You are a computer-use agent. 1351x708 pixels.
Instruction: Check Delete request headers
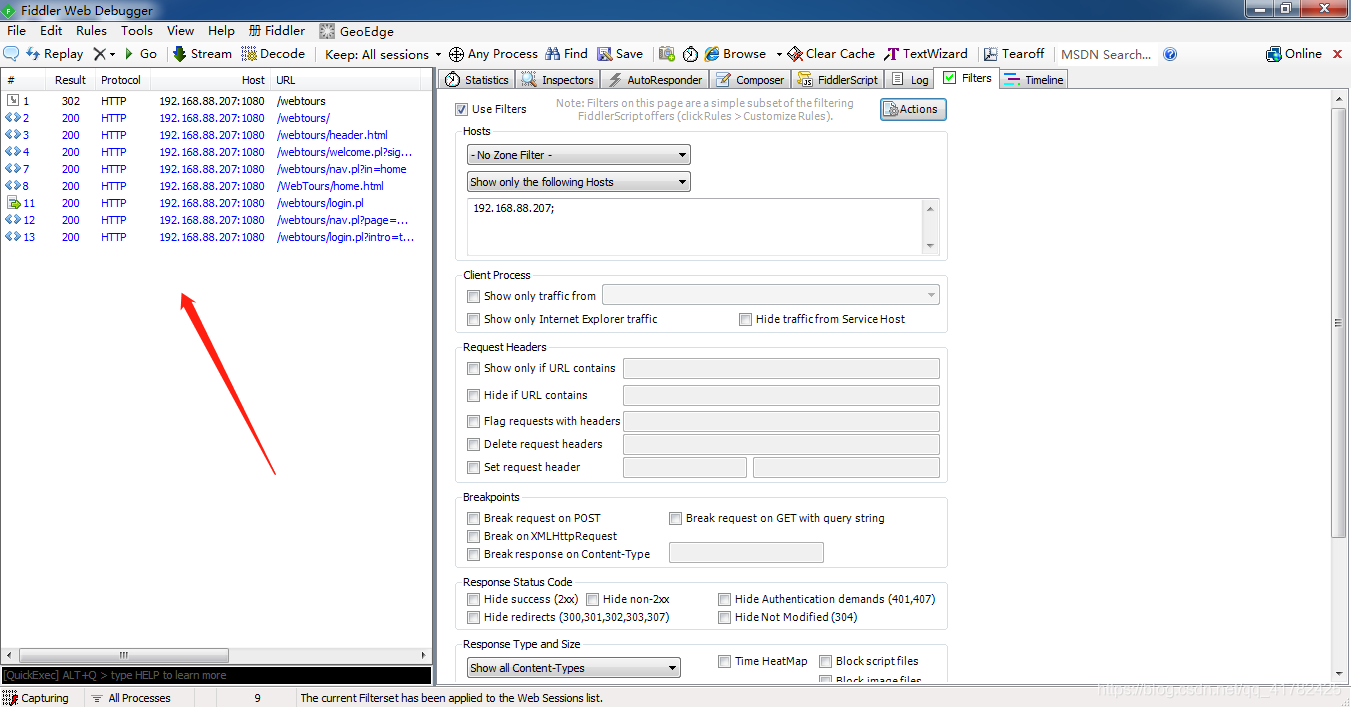pyautogui.click(x=474, y=444)
